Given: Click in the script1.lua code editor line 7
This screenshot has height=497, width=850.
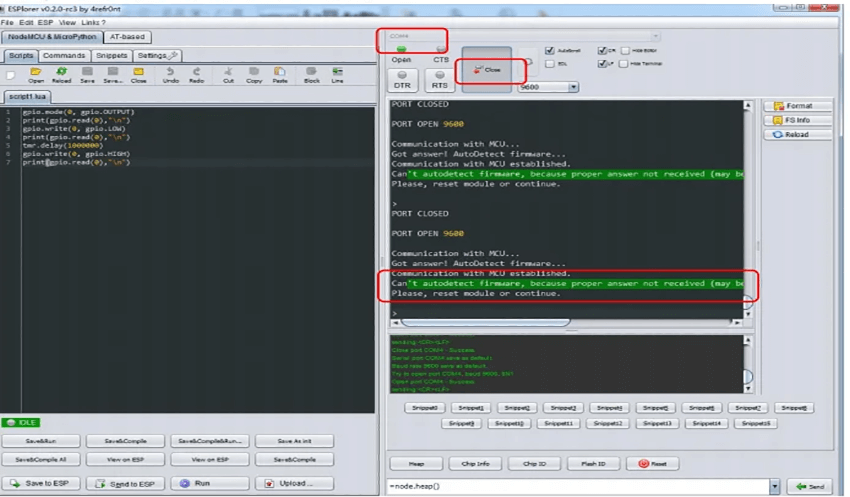Looking at the screenshot, I should (x=198, y=162).
